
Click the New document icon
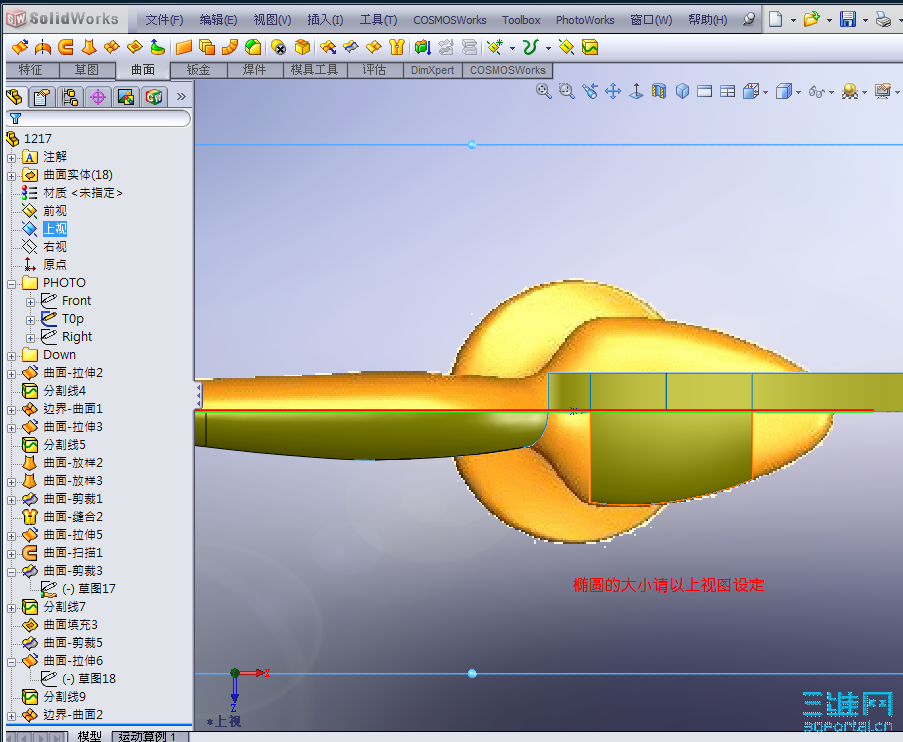(x=776, y=20)
